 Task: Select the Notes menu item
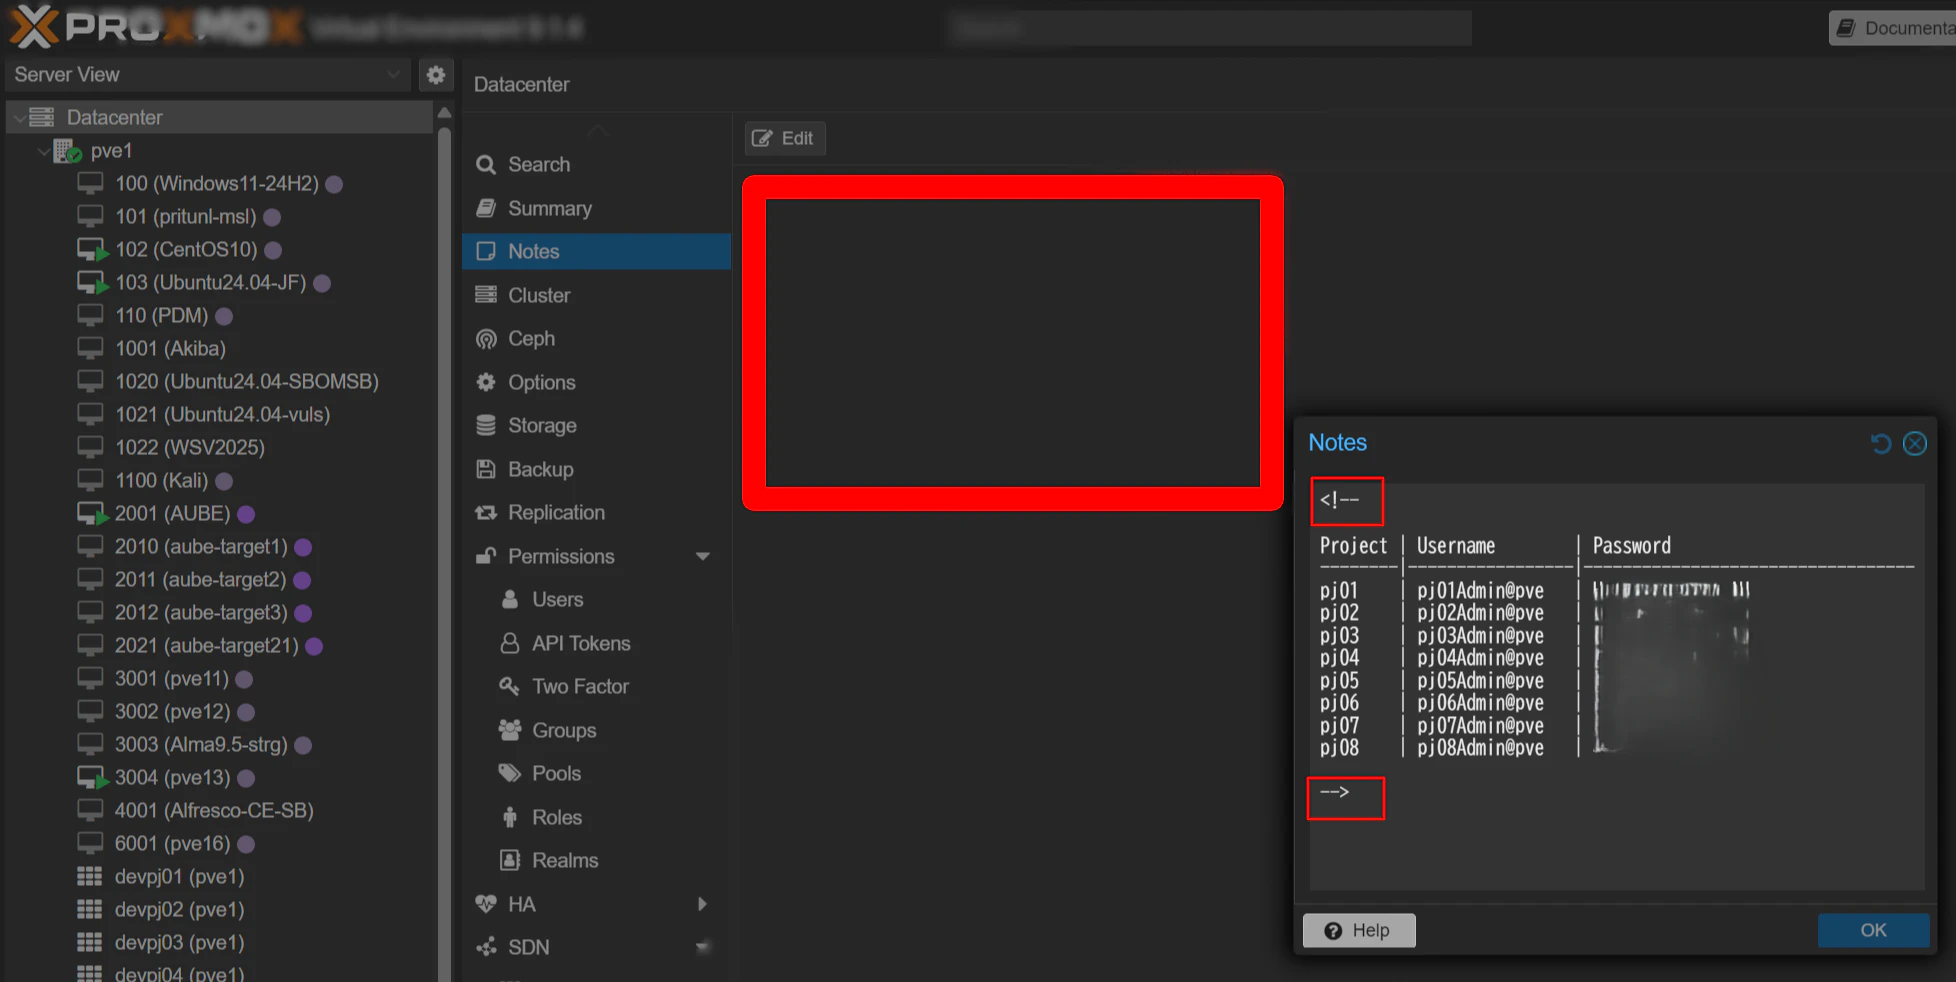coord(596,251)
